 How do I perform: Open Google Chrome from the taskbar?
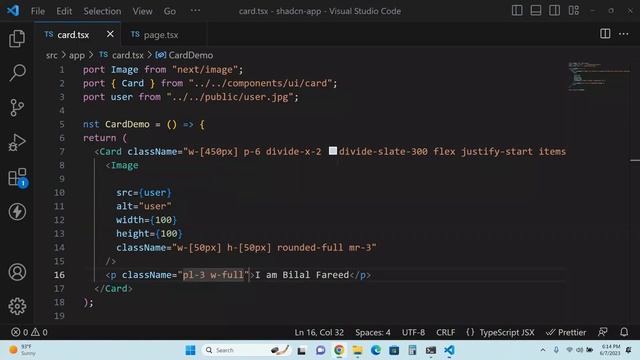339,350
